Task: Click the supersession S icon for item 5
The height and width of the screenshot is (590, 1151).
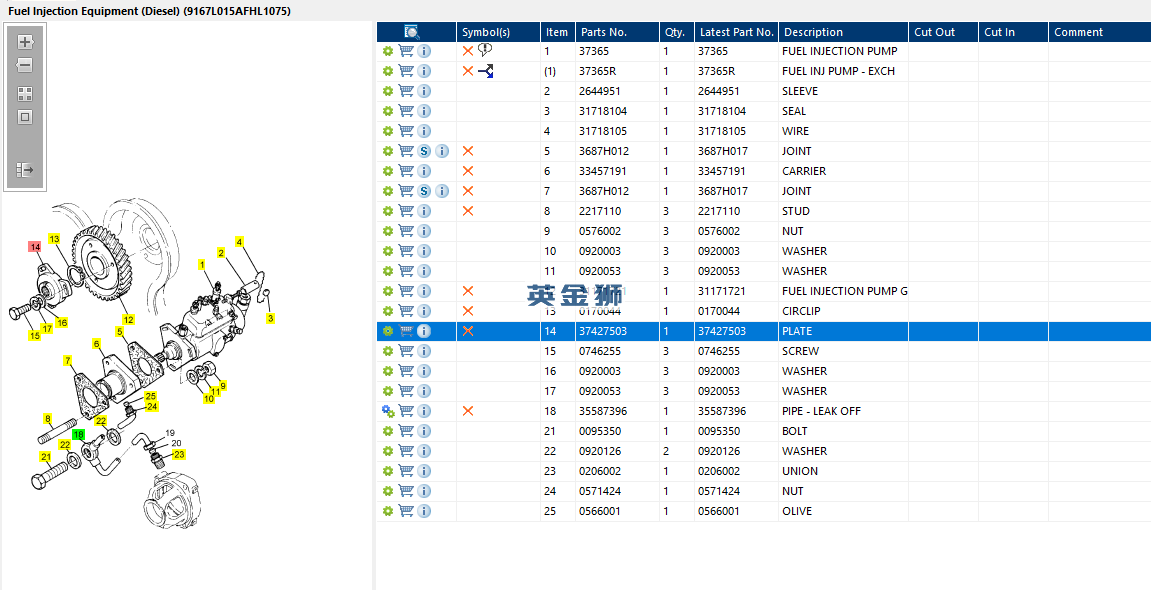Action: pyautogui.click(x=424, y=151)
